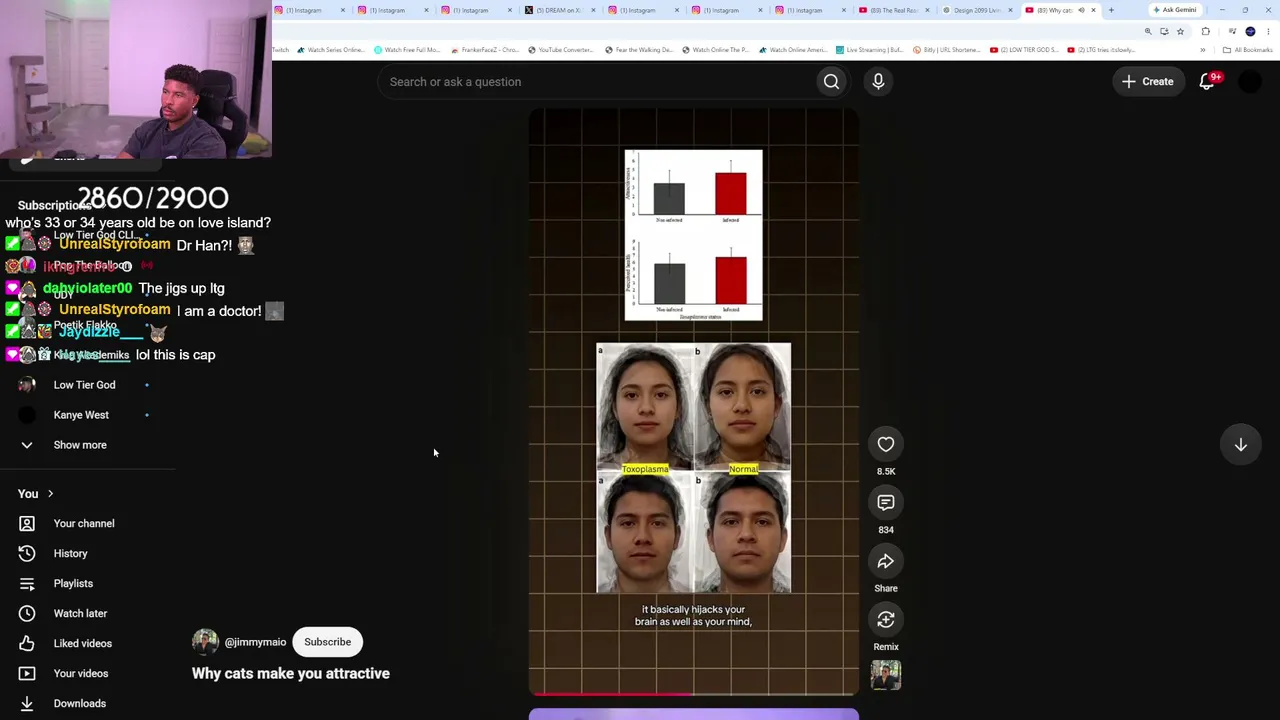Click the Downloads arrow icon

27,703
